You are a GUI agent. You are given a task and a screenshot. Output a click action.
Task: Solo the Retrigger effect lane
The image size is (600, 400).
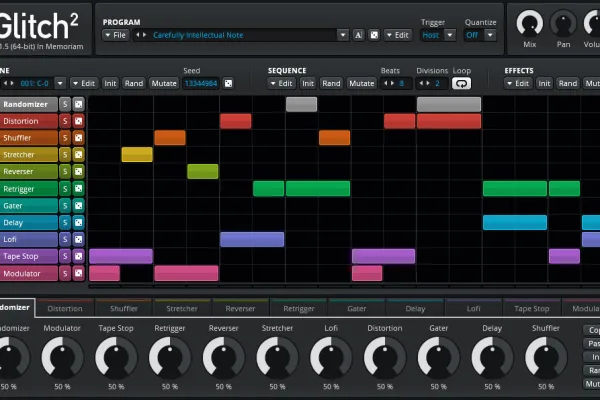[x=65, y=189]
